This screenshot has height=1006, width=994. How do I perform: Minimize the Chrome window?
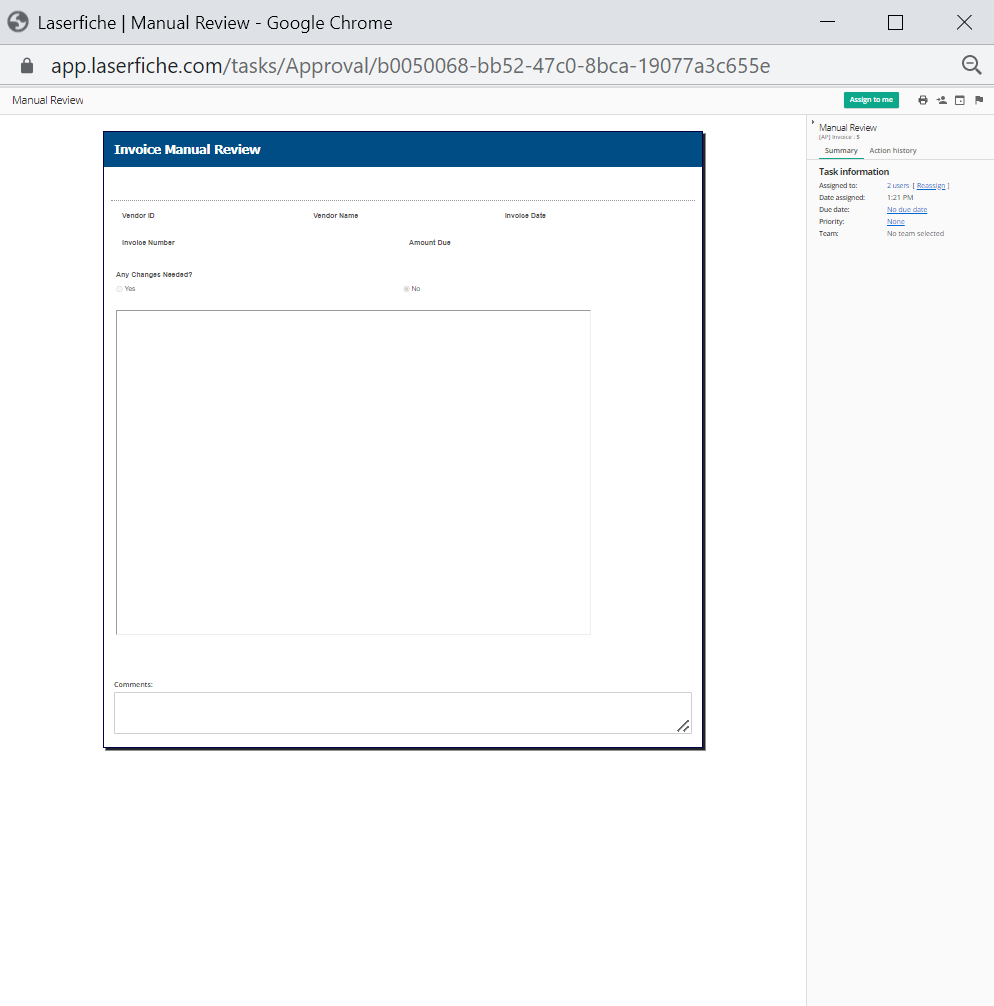(827, 22)
